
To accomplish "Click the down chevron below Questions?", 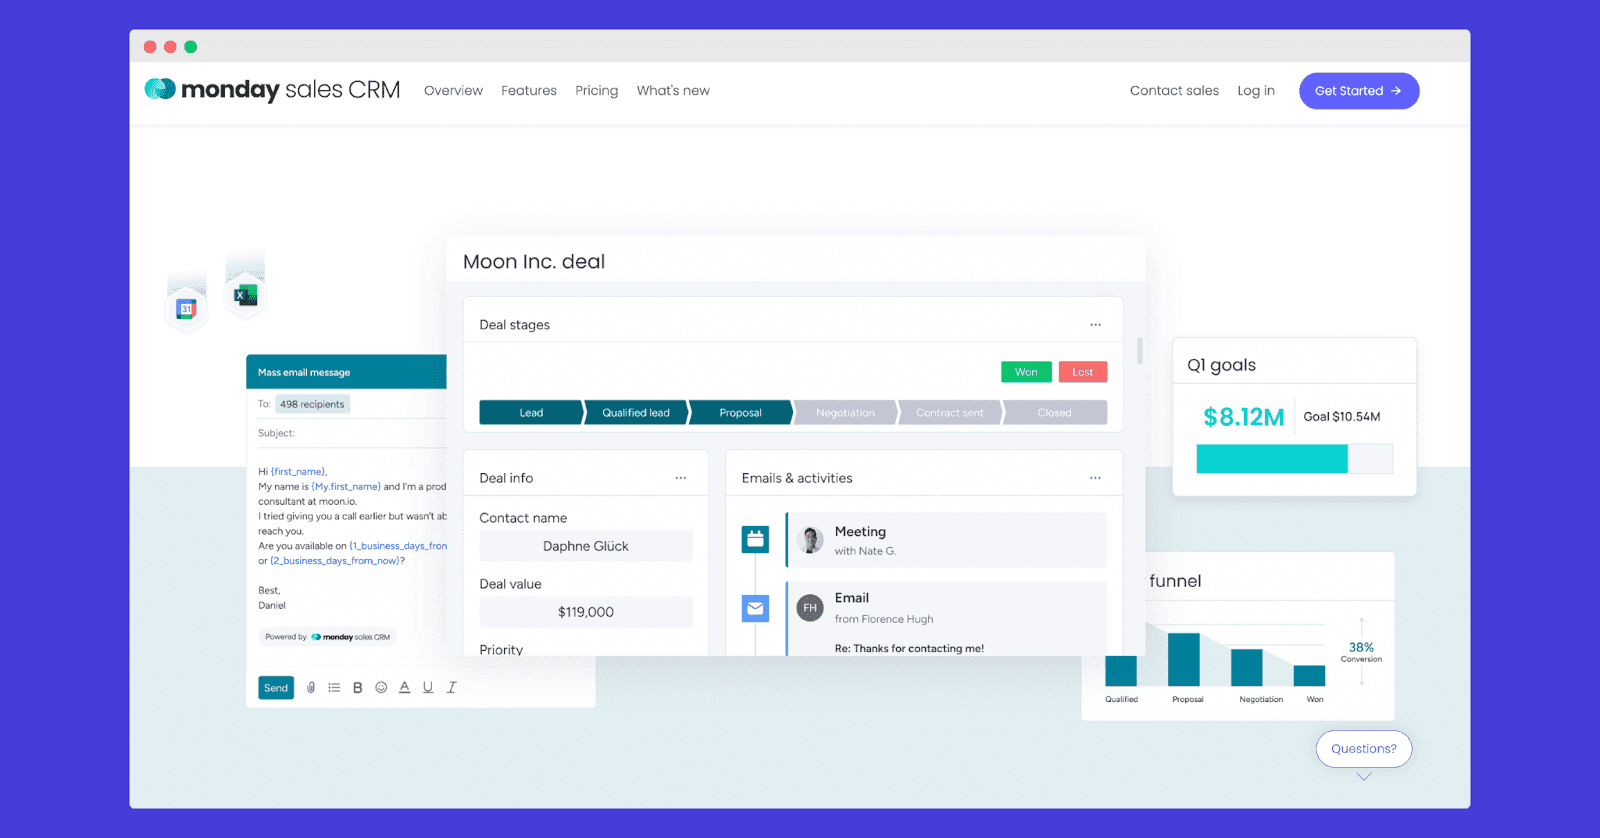I will point(1364,776).
